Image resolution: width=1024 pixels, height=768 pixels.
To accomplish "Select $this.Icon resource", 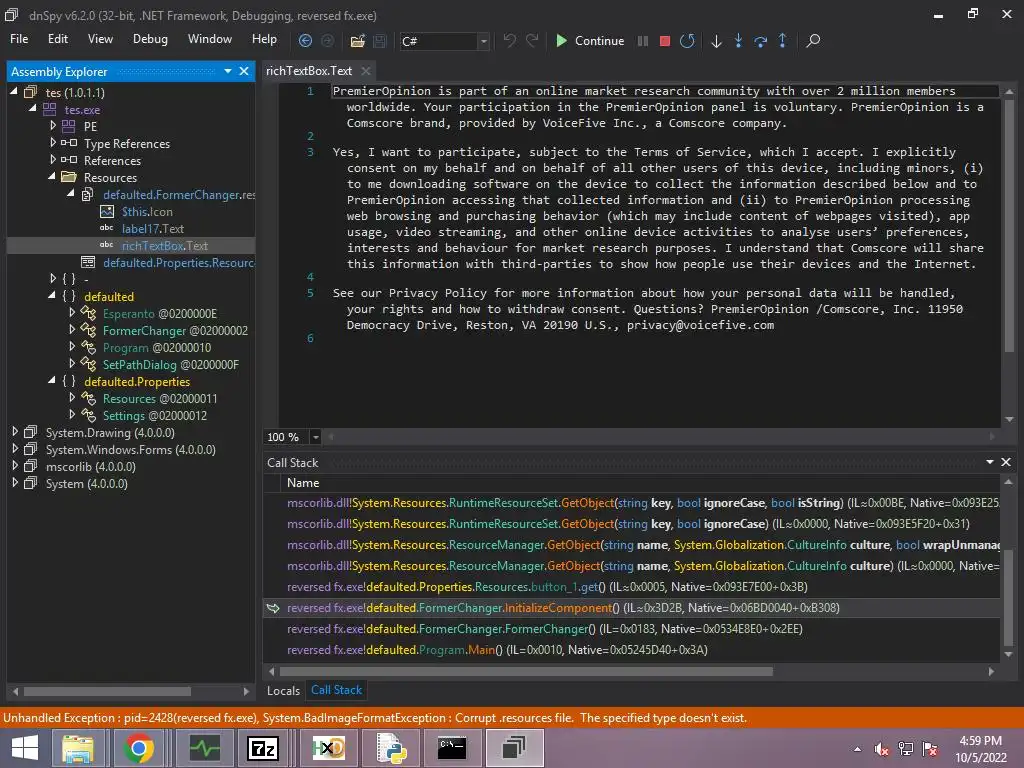I will click(147, 212).
